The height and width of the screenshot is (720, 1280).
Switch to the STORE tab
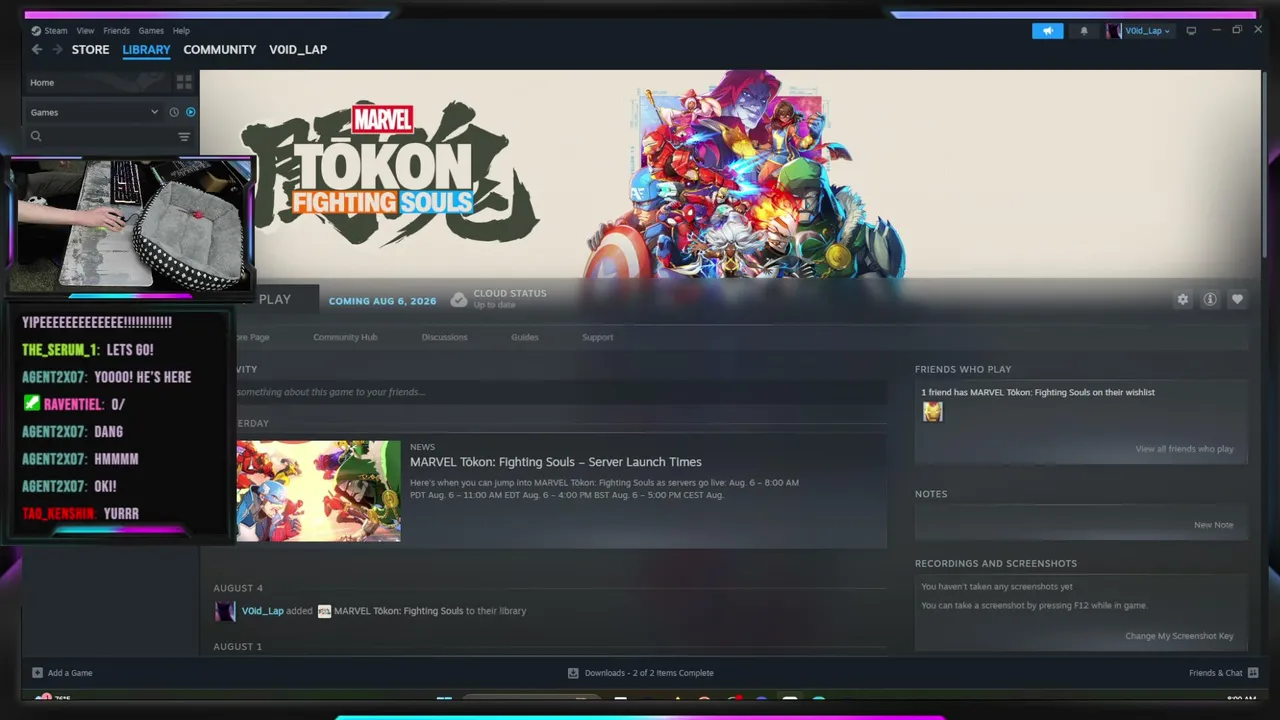pyautogui.click(x=90, y=50)
